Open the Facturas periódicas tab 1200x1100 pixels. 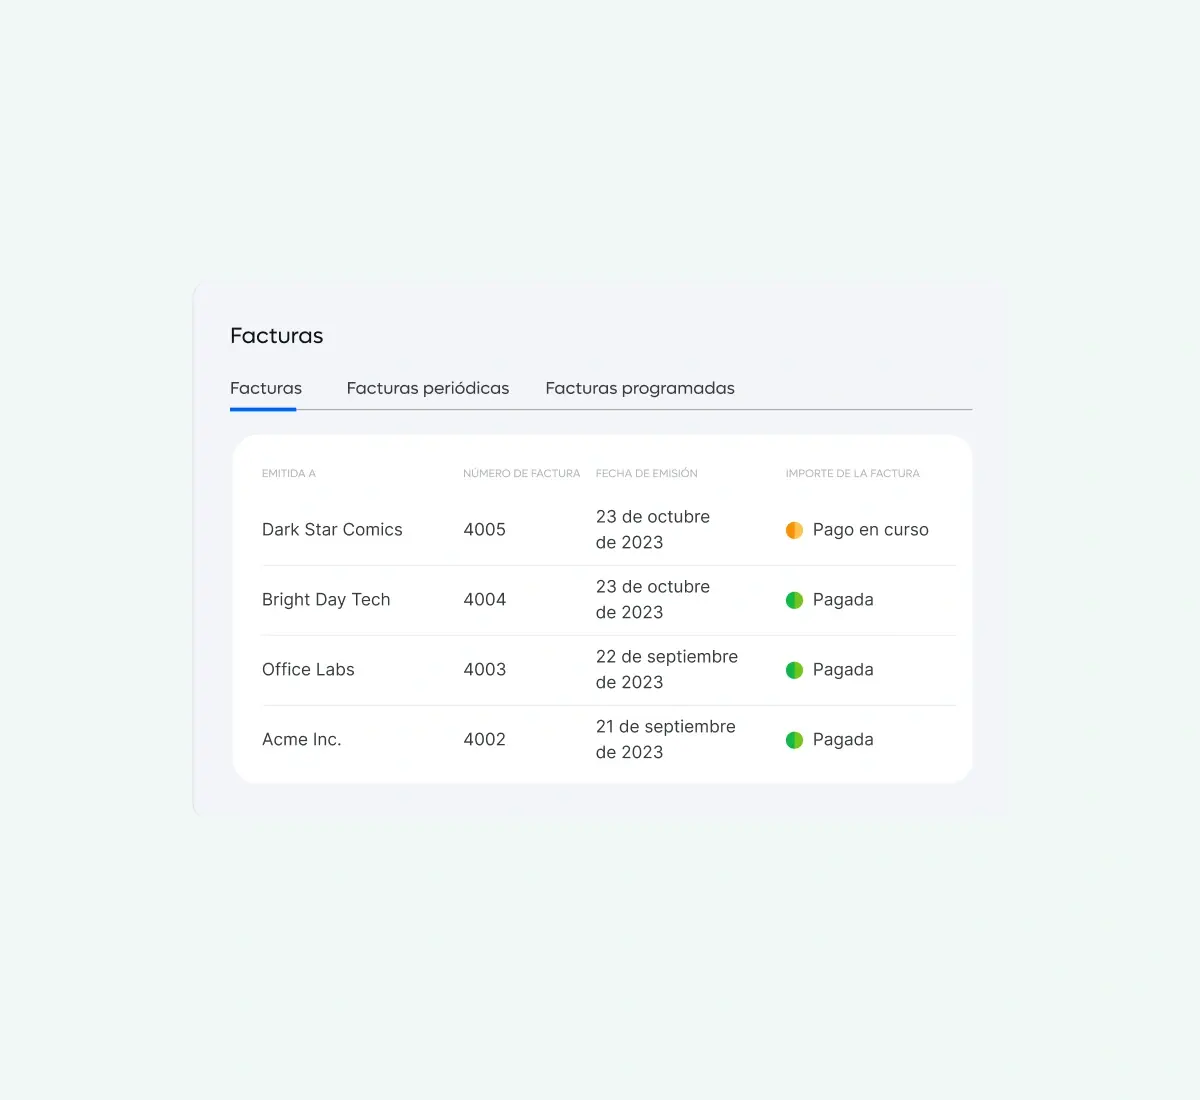tap(428, 388)
